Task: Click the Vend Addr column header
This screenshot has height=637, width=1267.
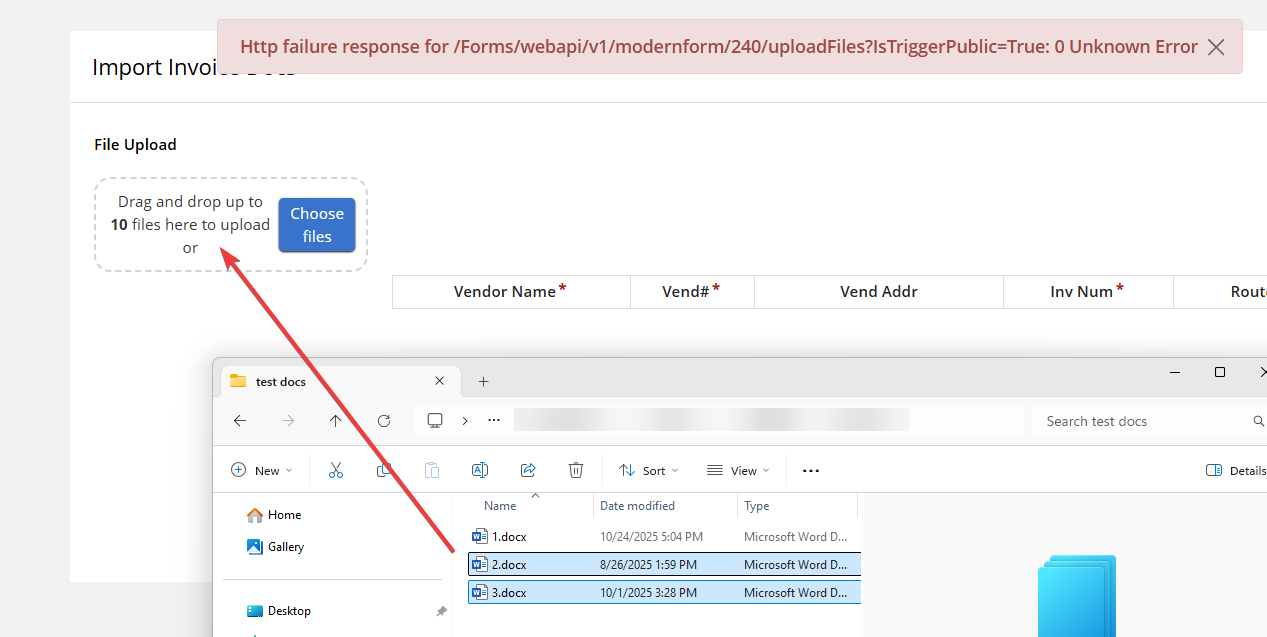Action: [x=879, y=292]
